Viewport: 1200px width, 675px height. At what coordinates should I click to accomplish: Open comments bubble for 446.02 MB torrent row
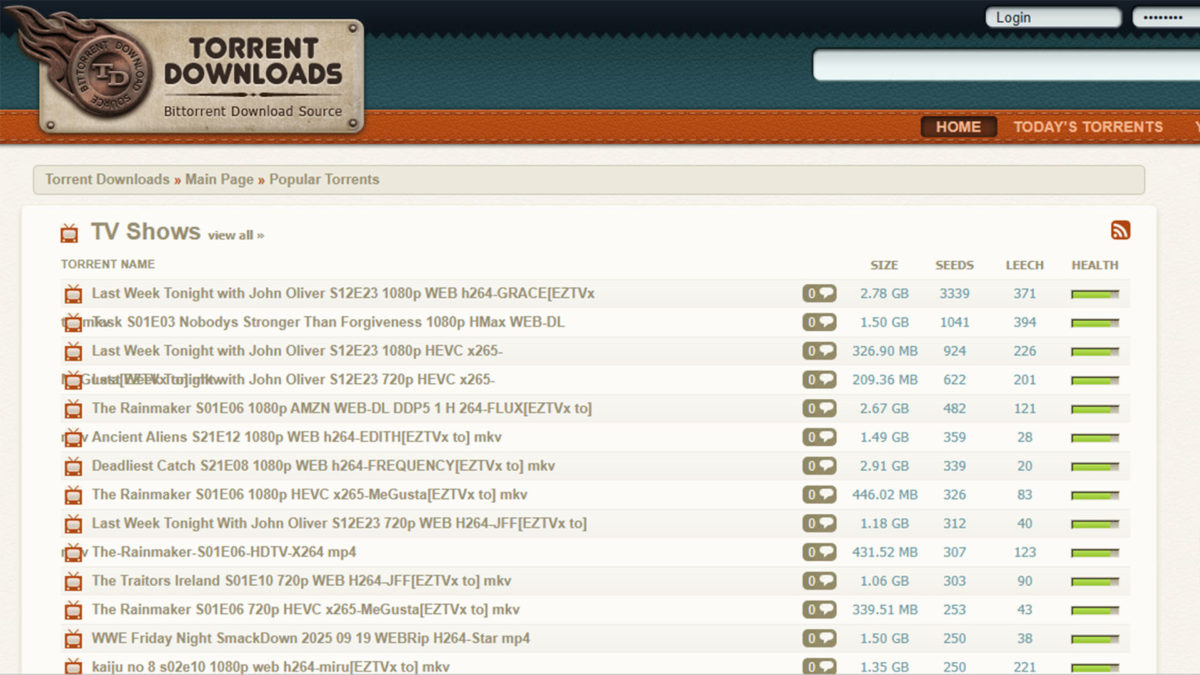(819, 495)
